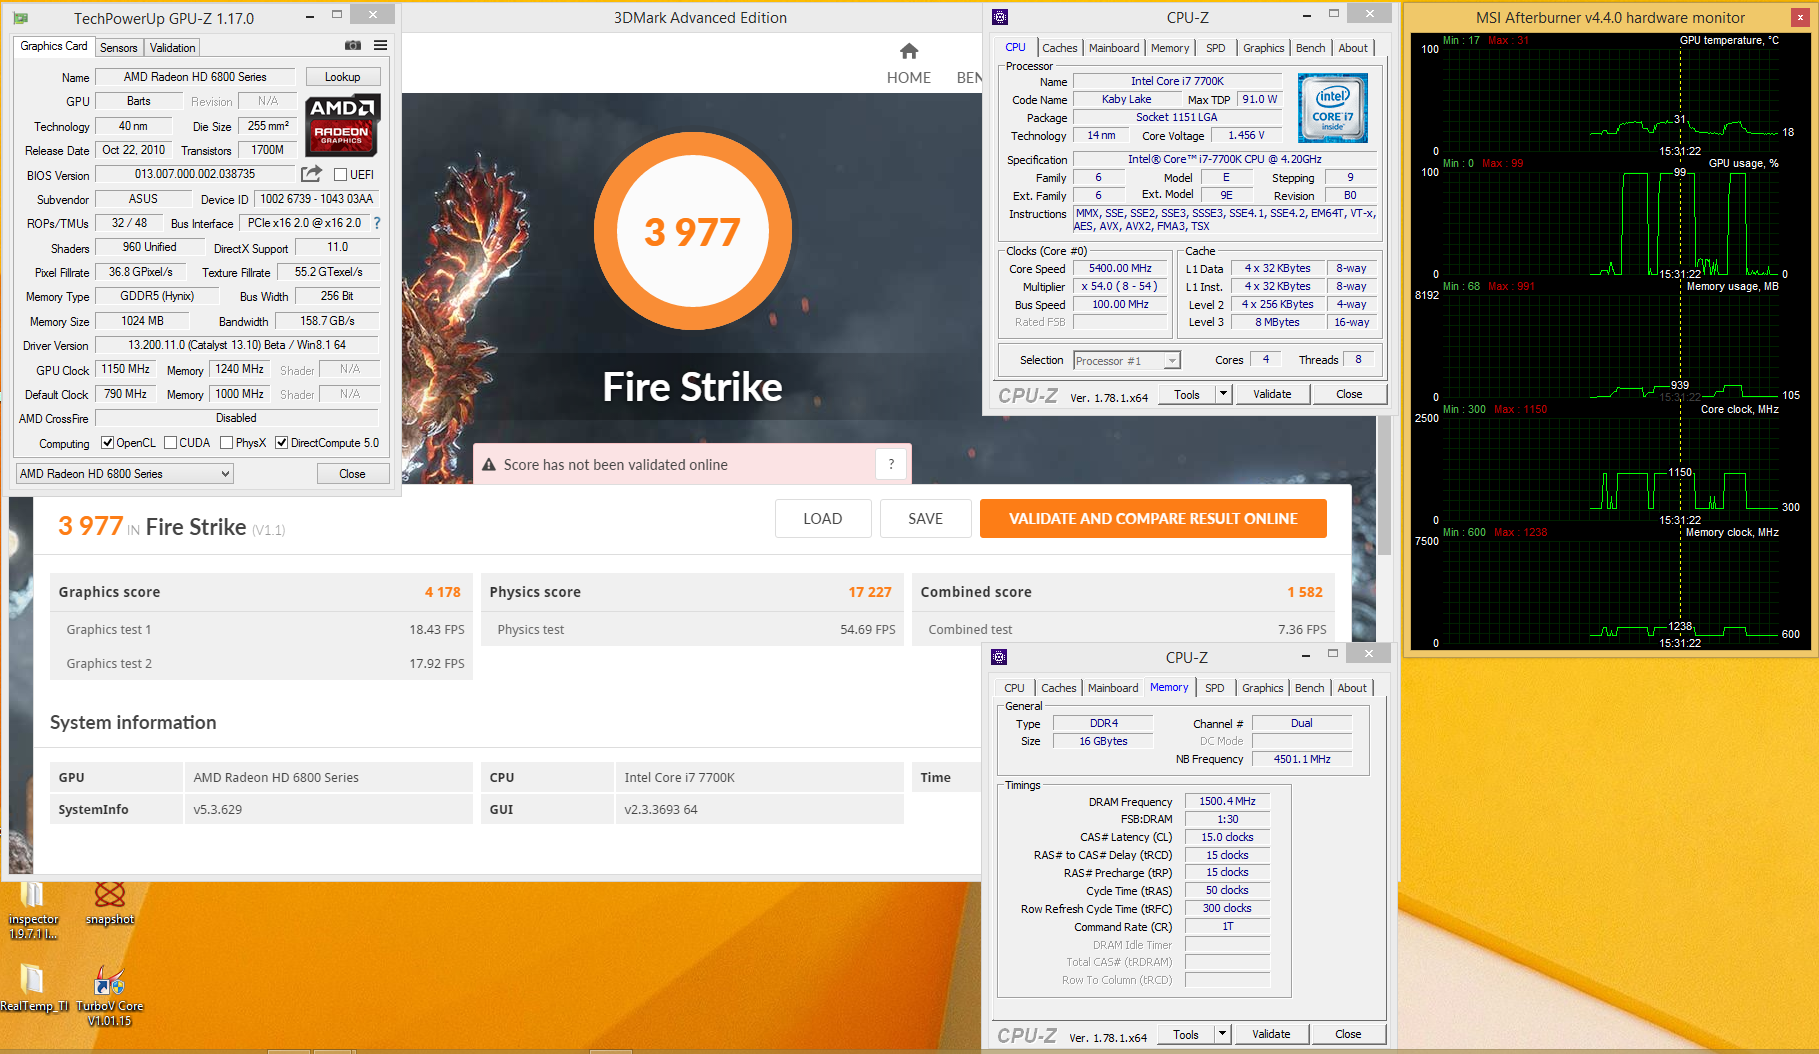The width and height of the screenshot is (1819, 1054).
Task: Click the GPU usage graph in Afterburner
Action: 1610,223
